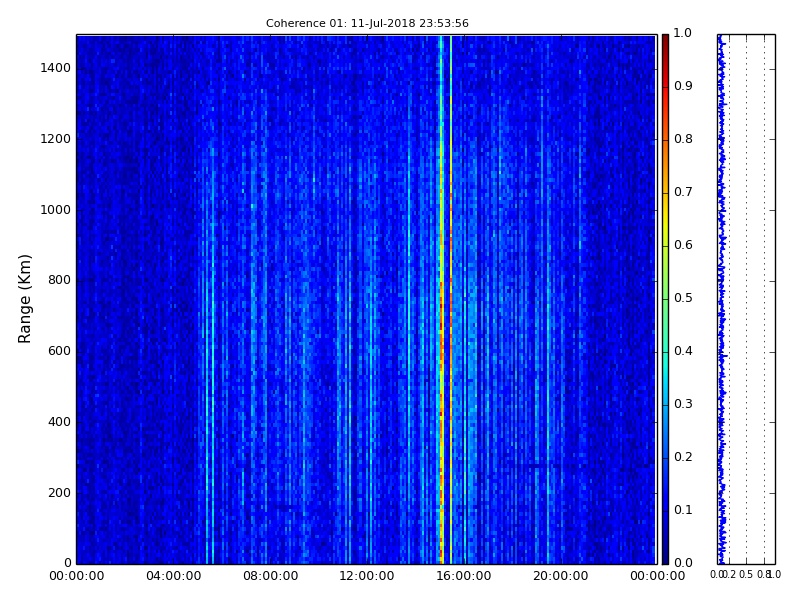
Task: Click the 400 range axis tick label
Action: 59,422
